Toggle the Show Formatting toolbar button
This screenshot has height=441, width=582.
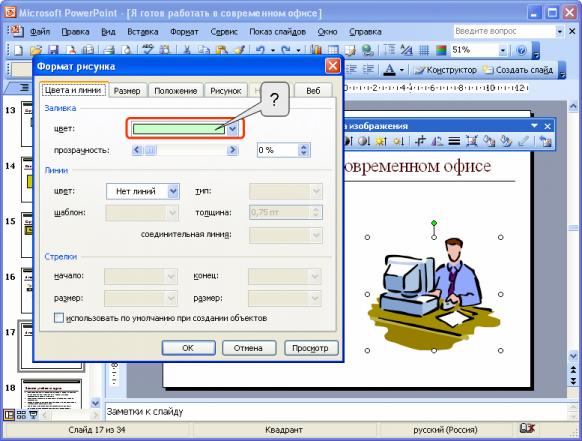(x=407, y=50)
